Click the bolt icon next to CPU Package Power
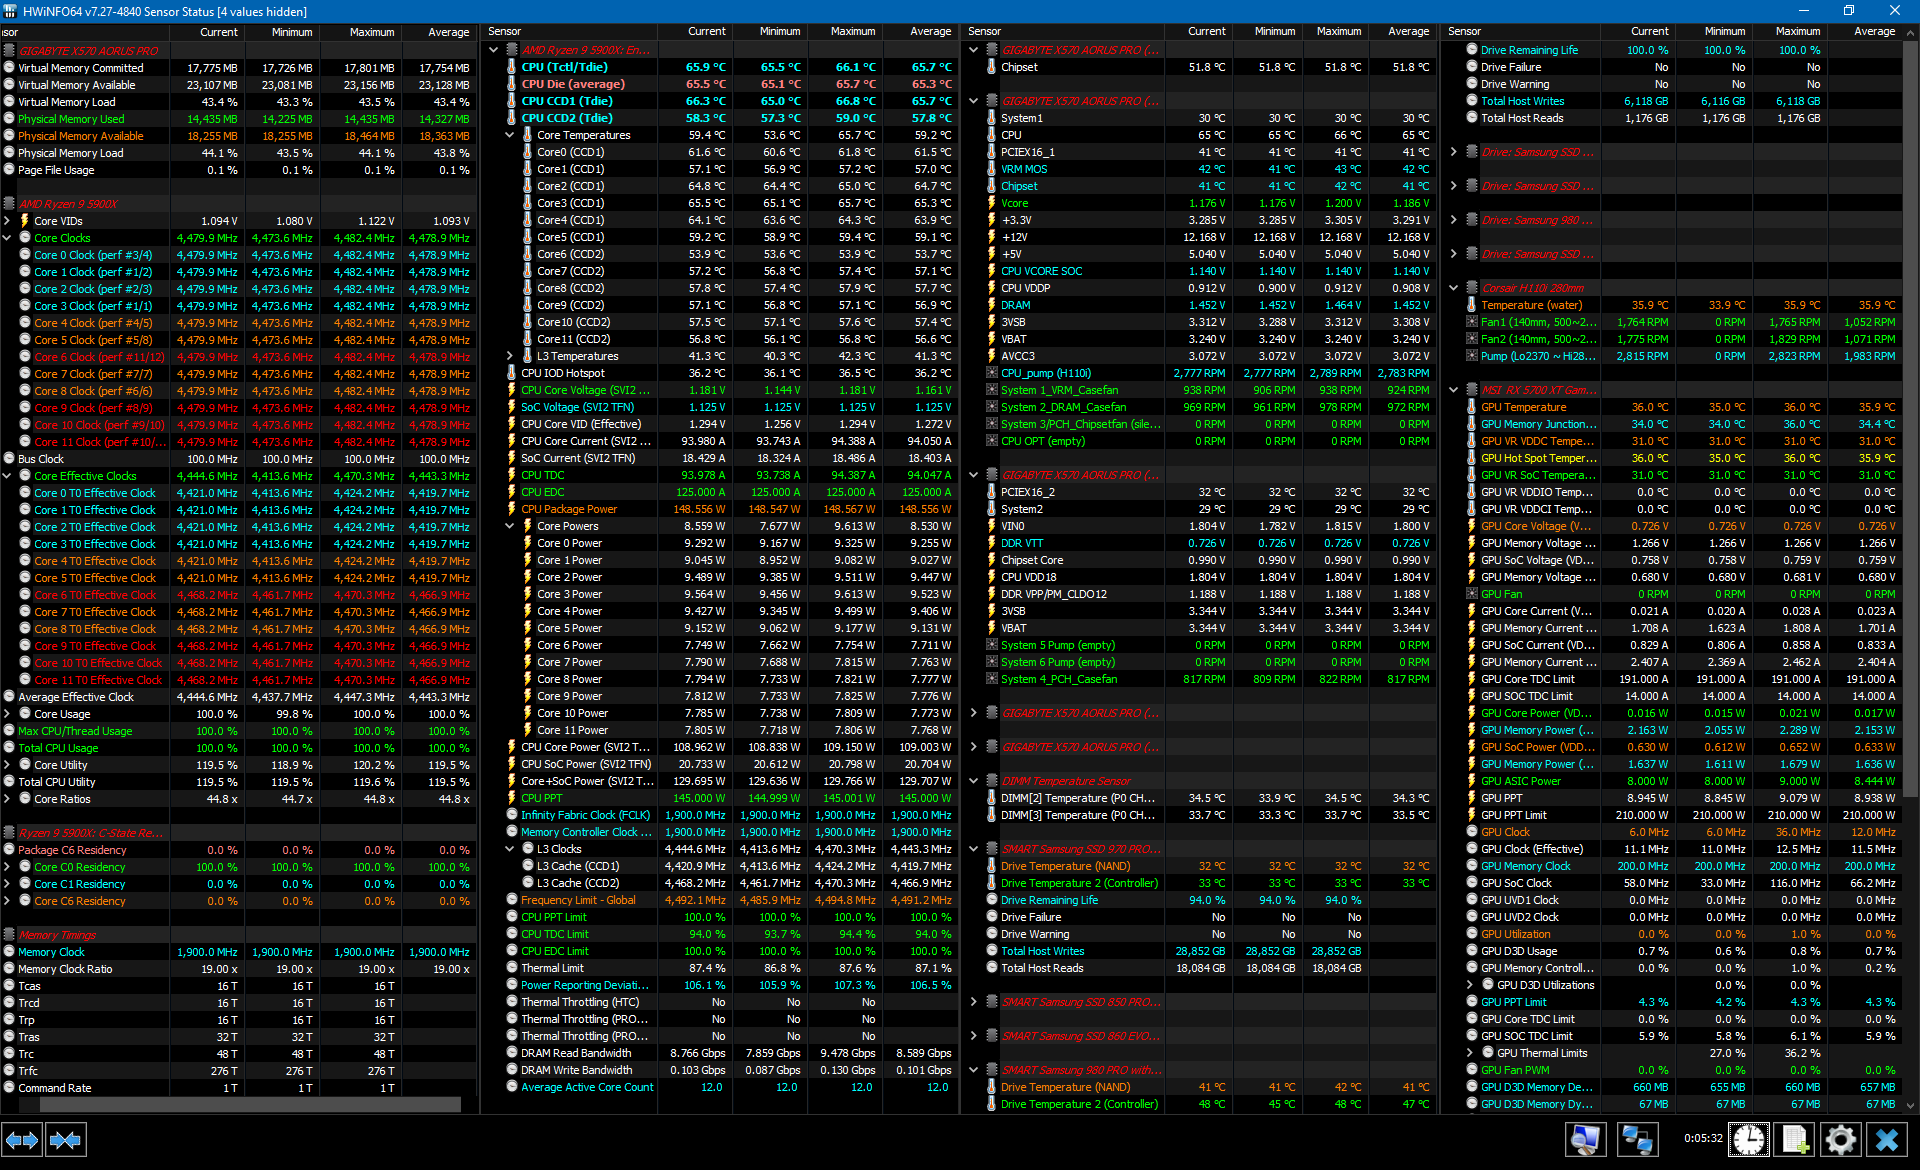 511,509
